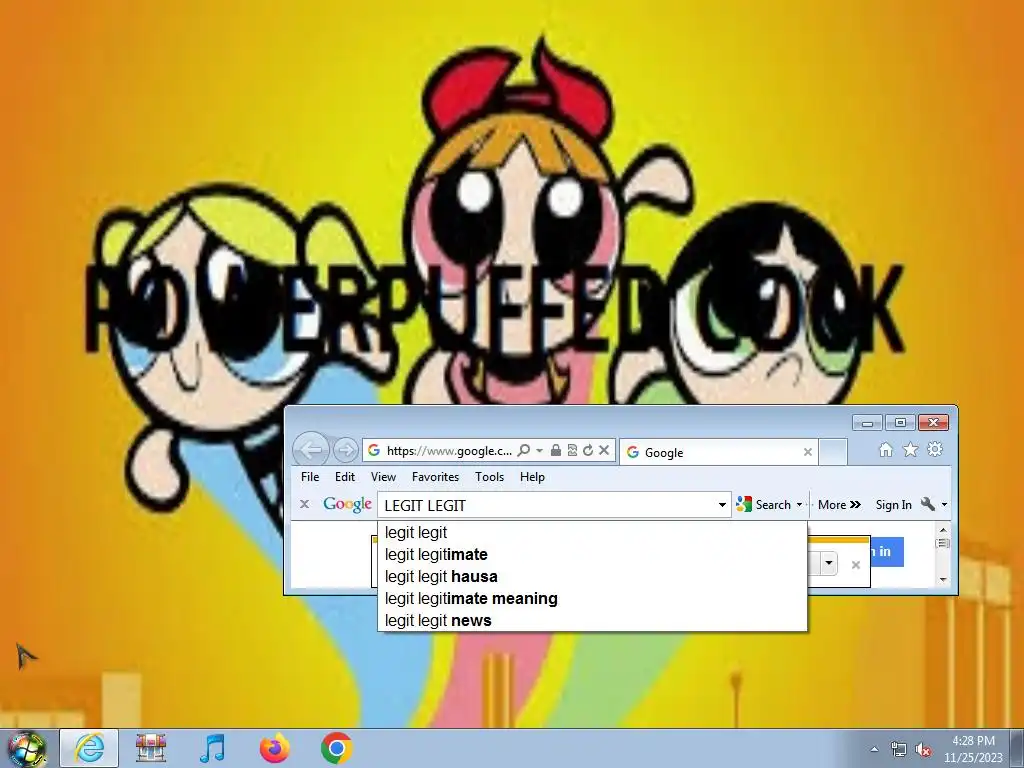Click the Forward navigation arrow
This screenshot has height=768, width=1024.
(x=345, y=450)
